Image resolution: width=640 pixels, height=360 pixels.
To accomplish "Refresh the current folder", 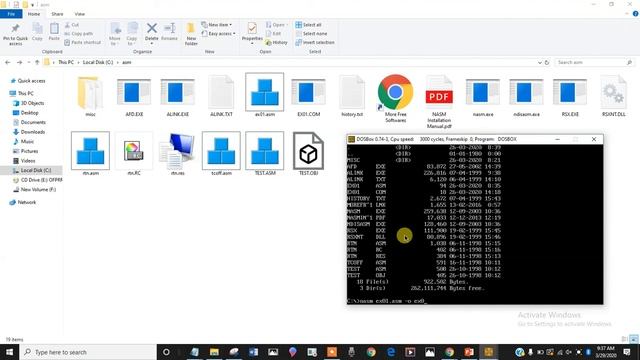I will click(x=547, y=62).
